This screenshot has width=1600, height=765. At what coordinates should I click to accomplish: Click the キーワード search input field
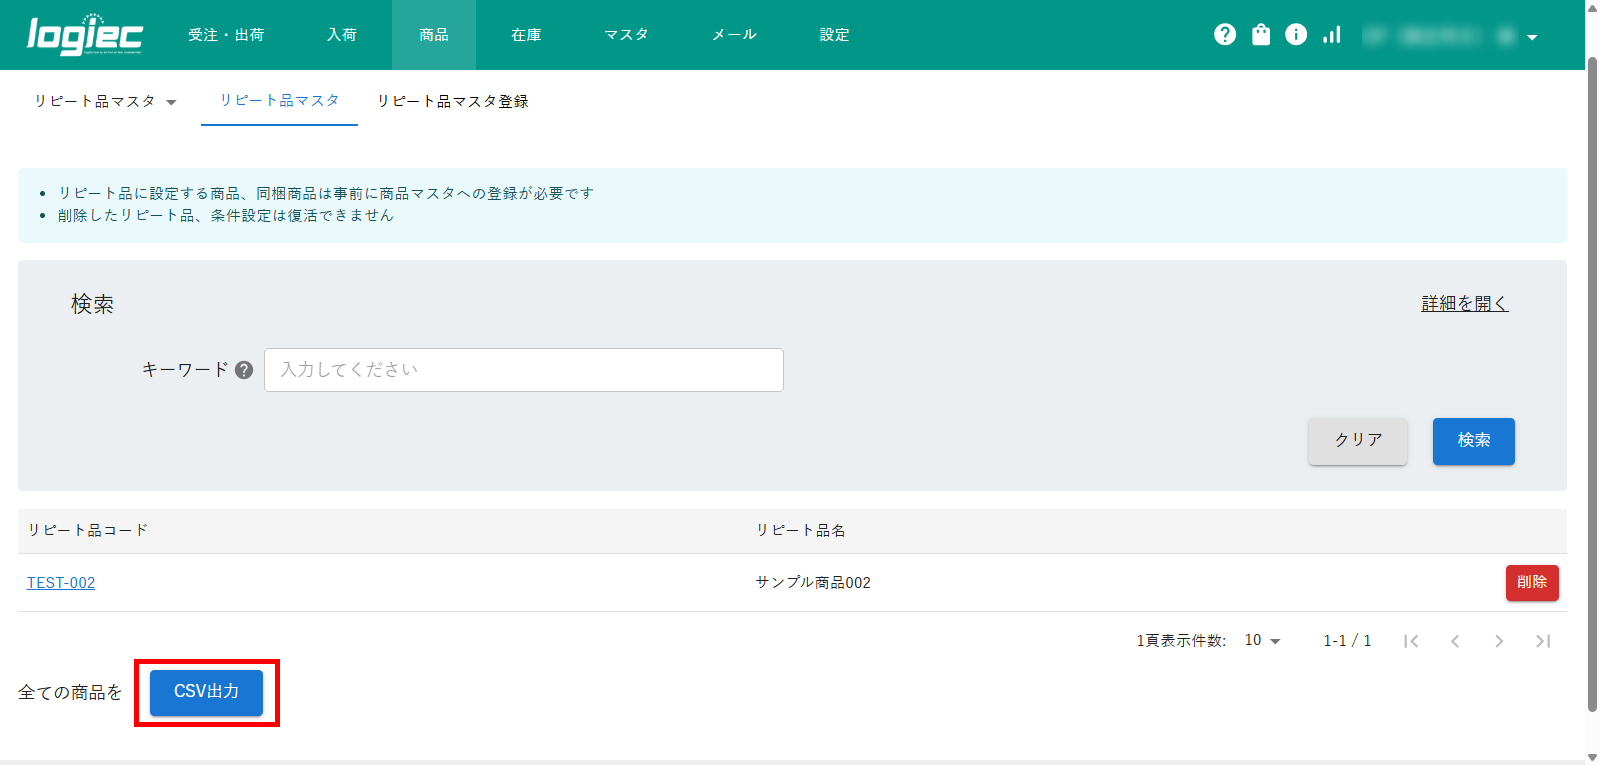click(x=523, y=370)
